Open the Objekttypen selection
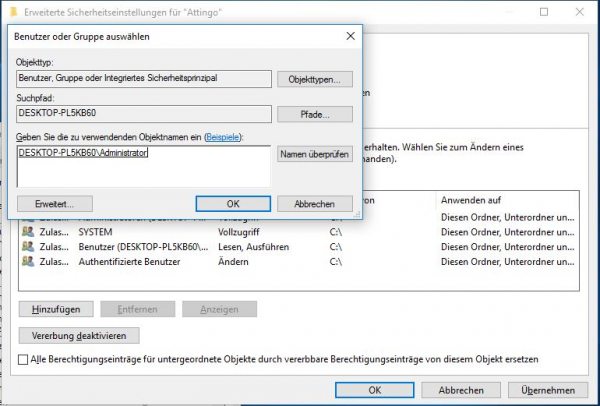The height and width of the screenshot is (406, 600). (314, 78)
